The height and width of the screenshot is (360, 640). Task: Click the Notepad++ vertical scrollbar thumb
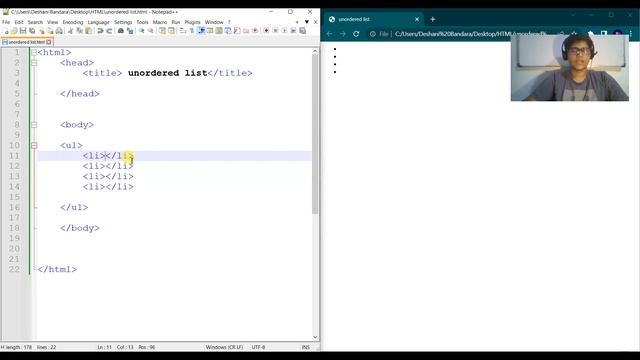pos(315,134)
